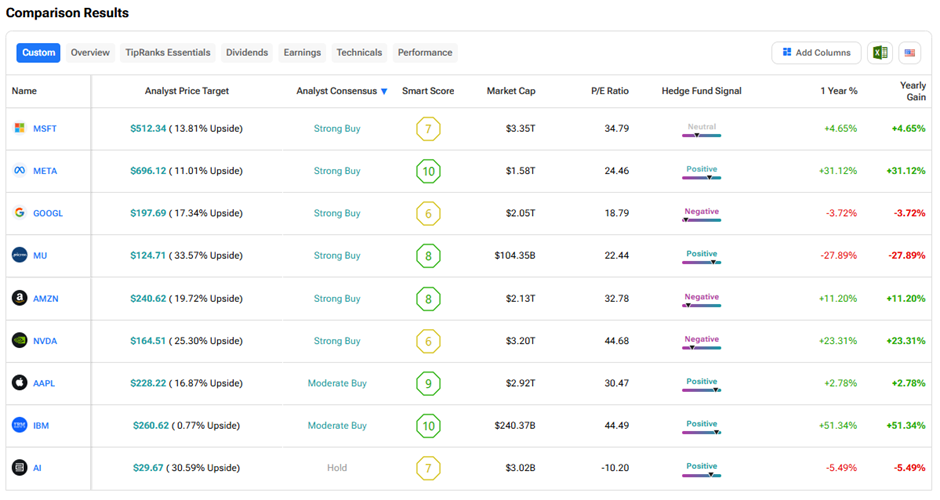Click NVDA P/E ratio 44.68
Viewport: 940px width, 500px height.
tap(617, 341)
